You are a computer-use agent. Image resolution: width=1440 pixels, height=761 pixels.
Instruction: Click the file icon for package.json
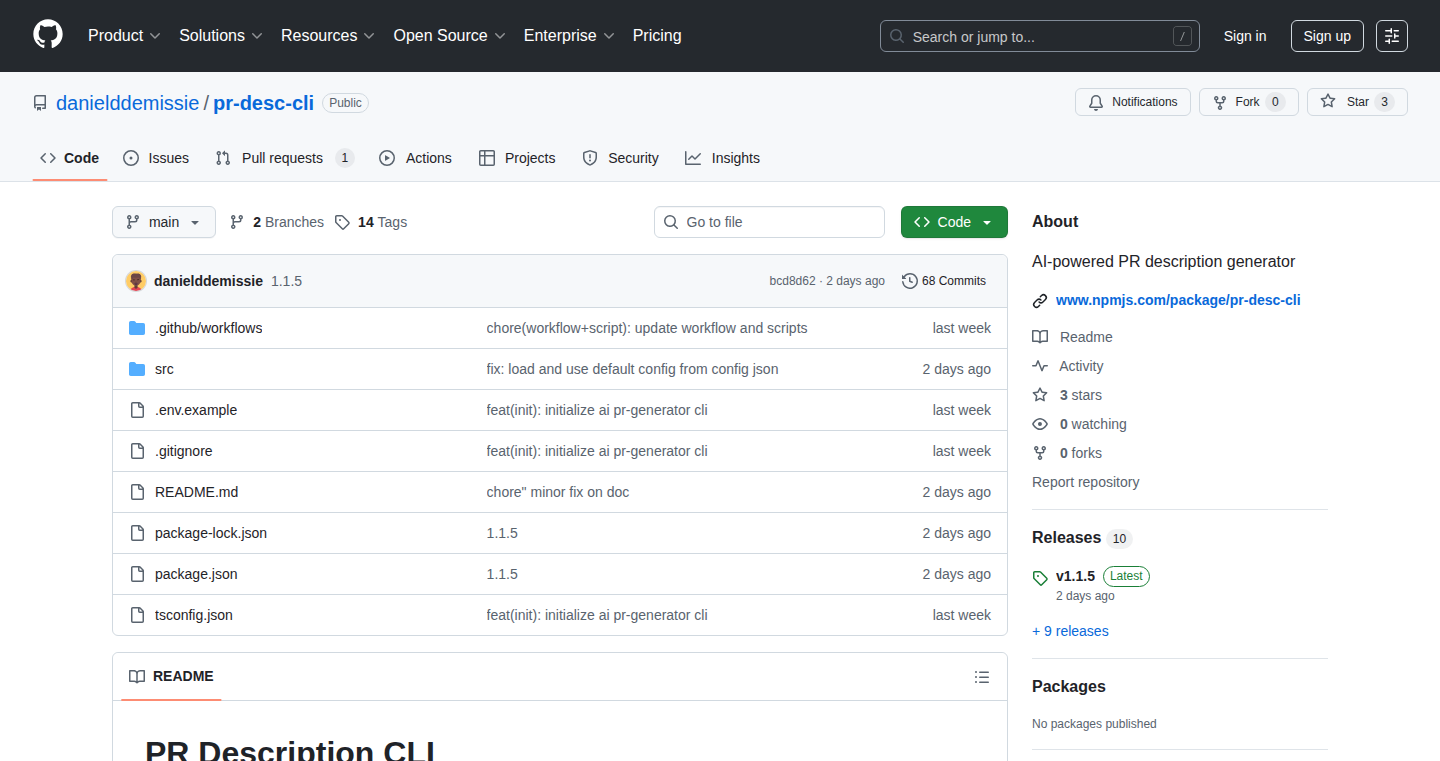[x=137, y=574]
